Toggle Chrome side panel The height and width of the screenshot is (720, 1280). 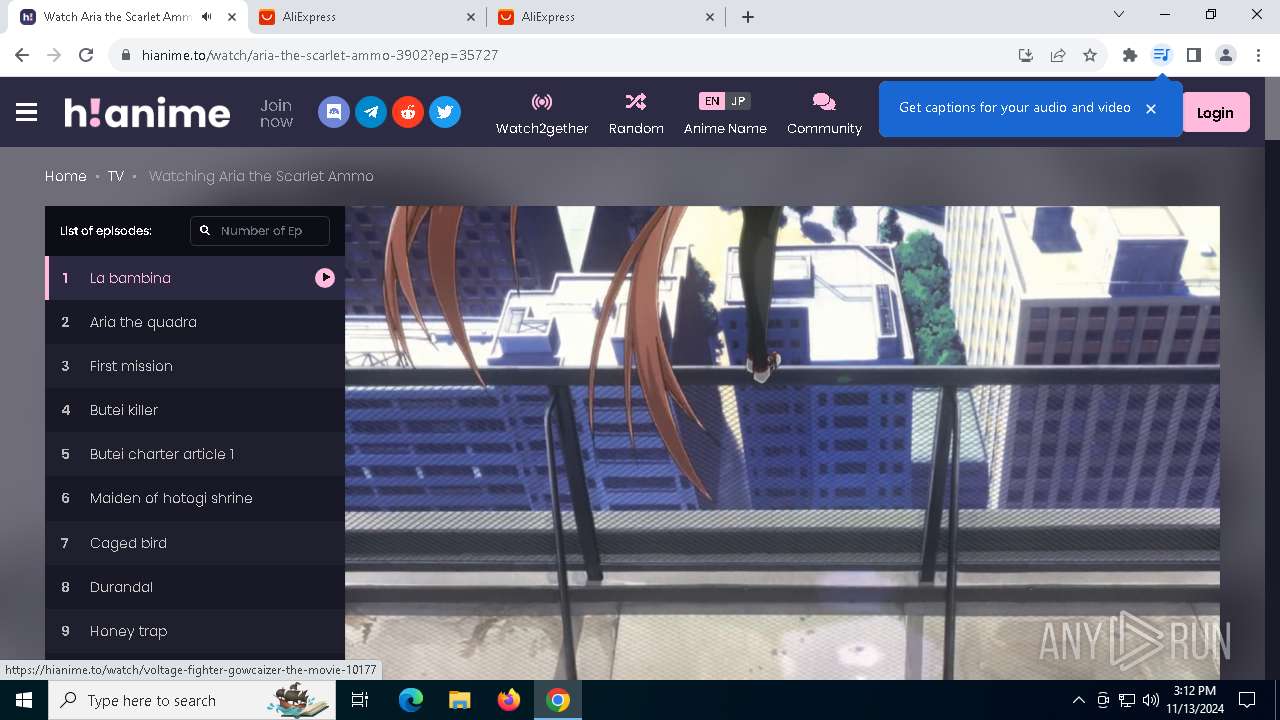point(1193,55)
